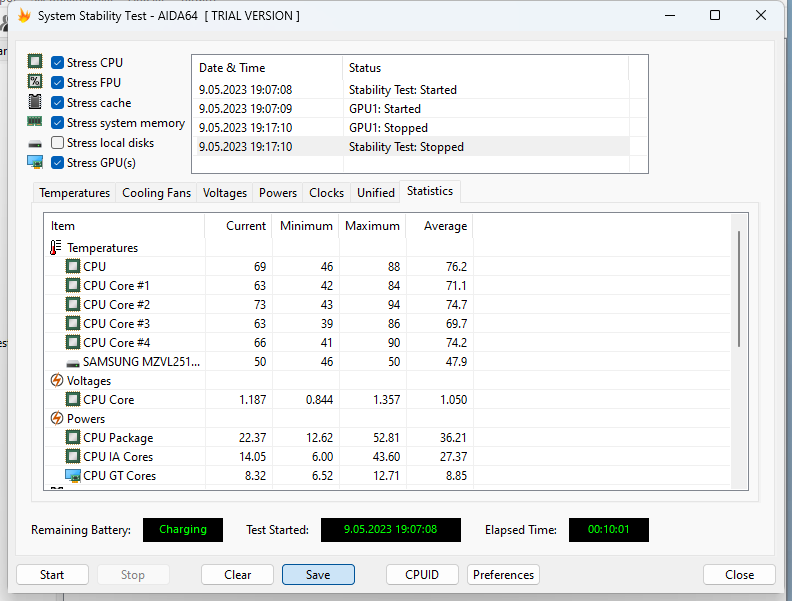Uncheck Stress FPU checkbox

(58, 82)
